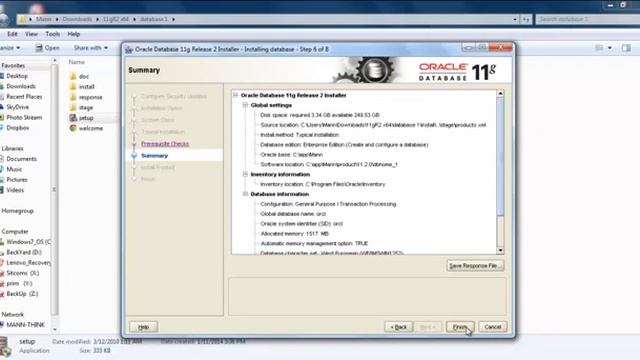Open the Videos library

(15, 190)
